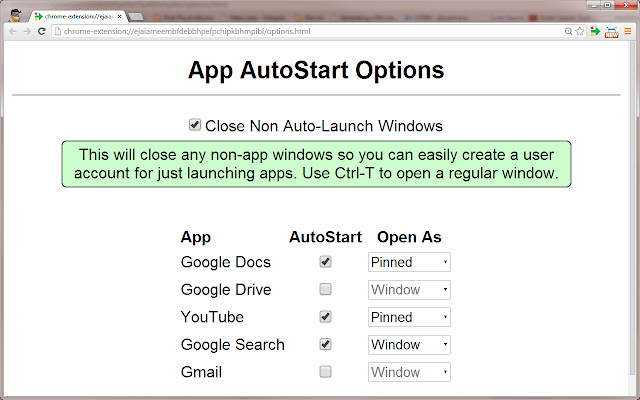Click the Open As column header
Image resolution: width=640 pixels, height=400 pixels.
(409, 237)
